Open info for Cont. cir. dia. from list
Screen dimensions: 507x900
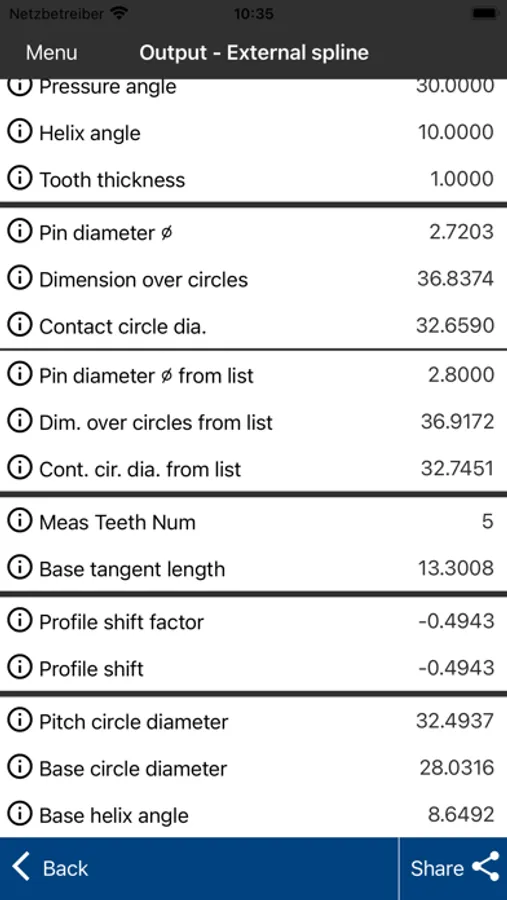[x=20, y=468]
